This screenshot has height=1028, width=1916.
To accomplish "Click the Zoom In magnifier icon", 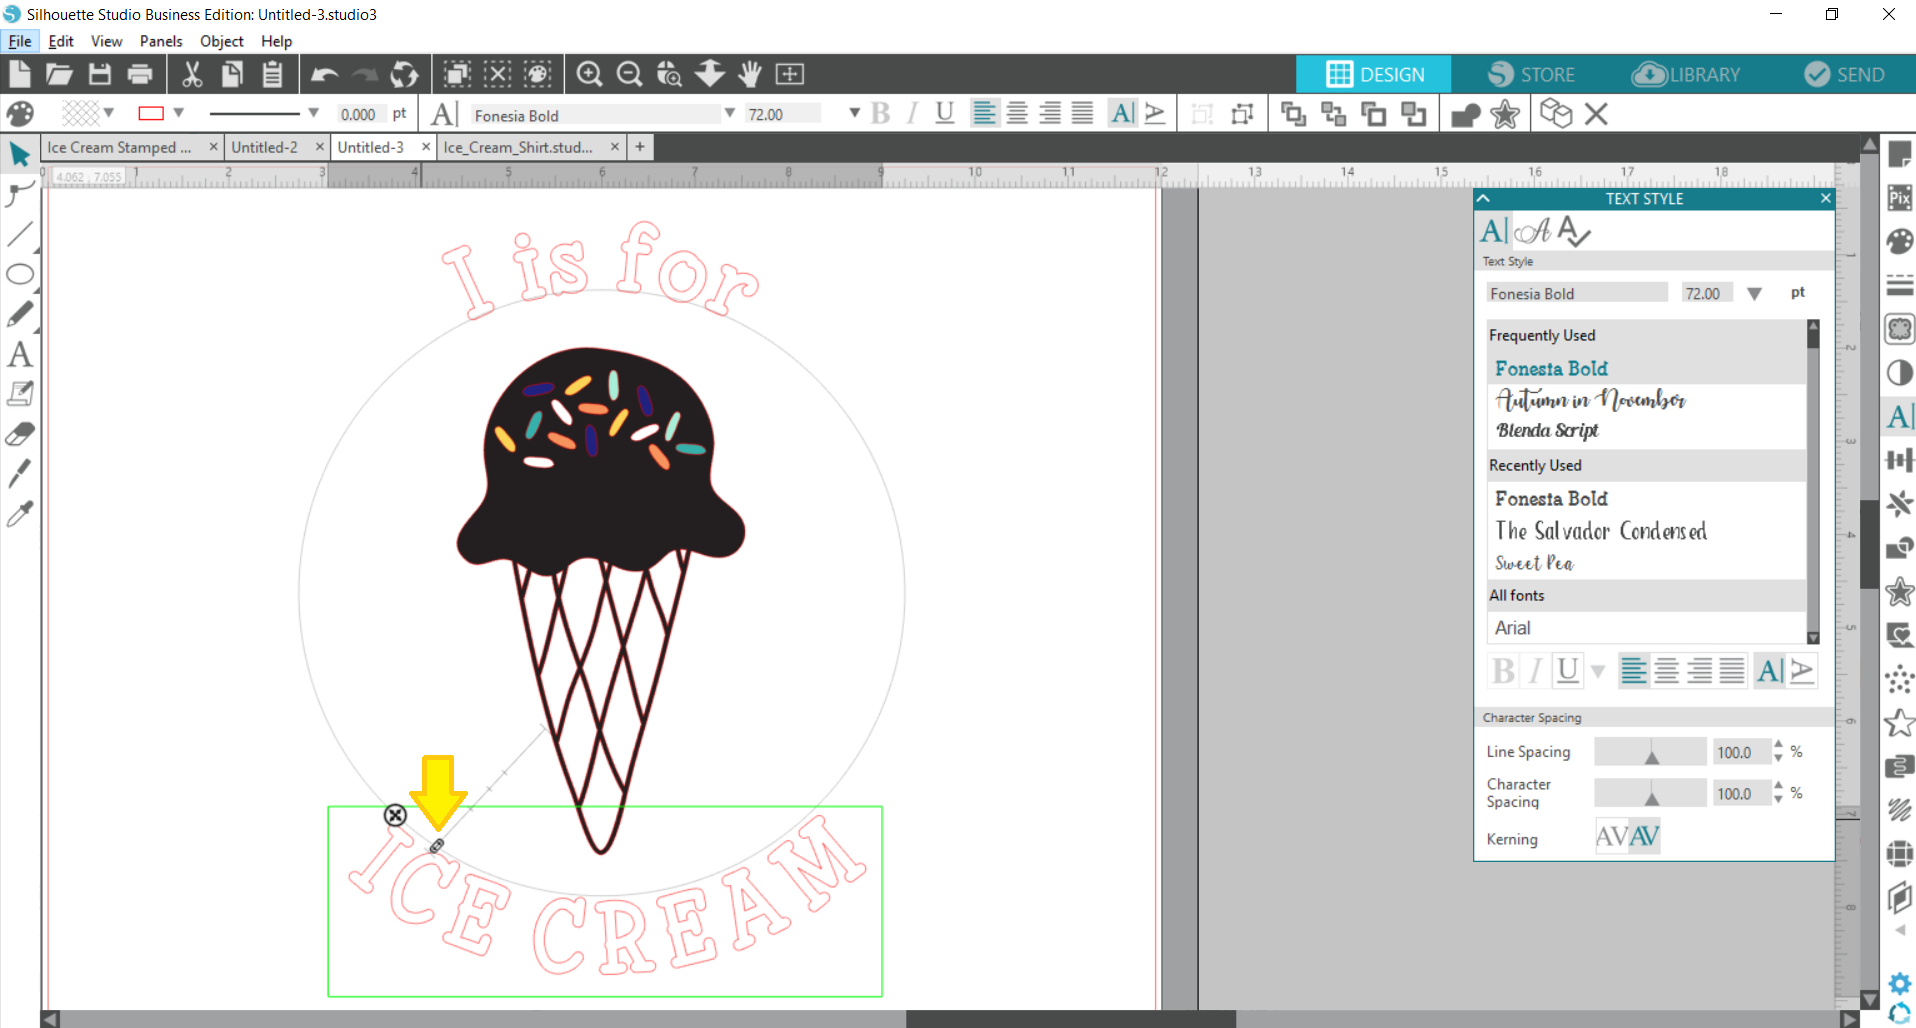I will 589,74.
